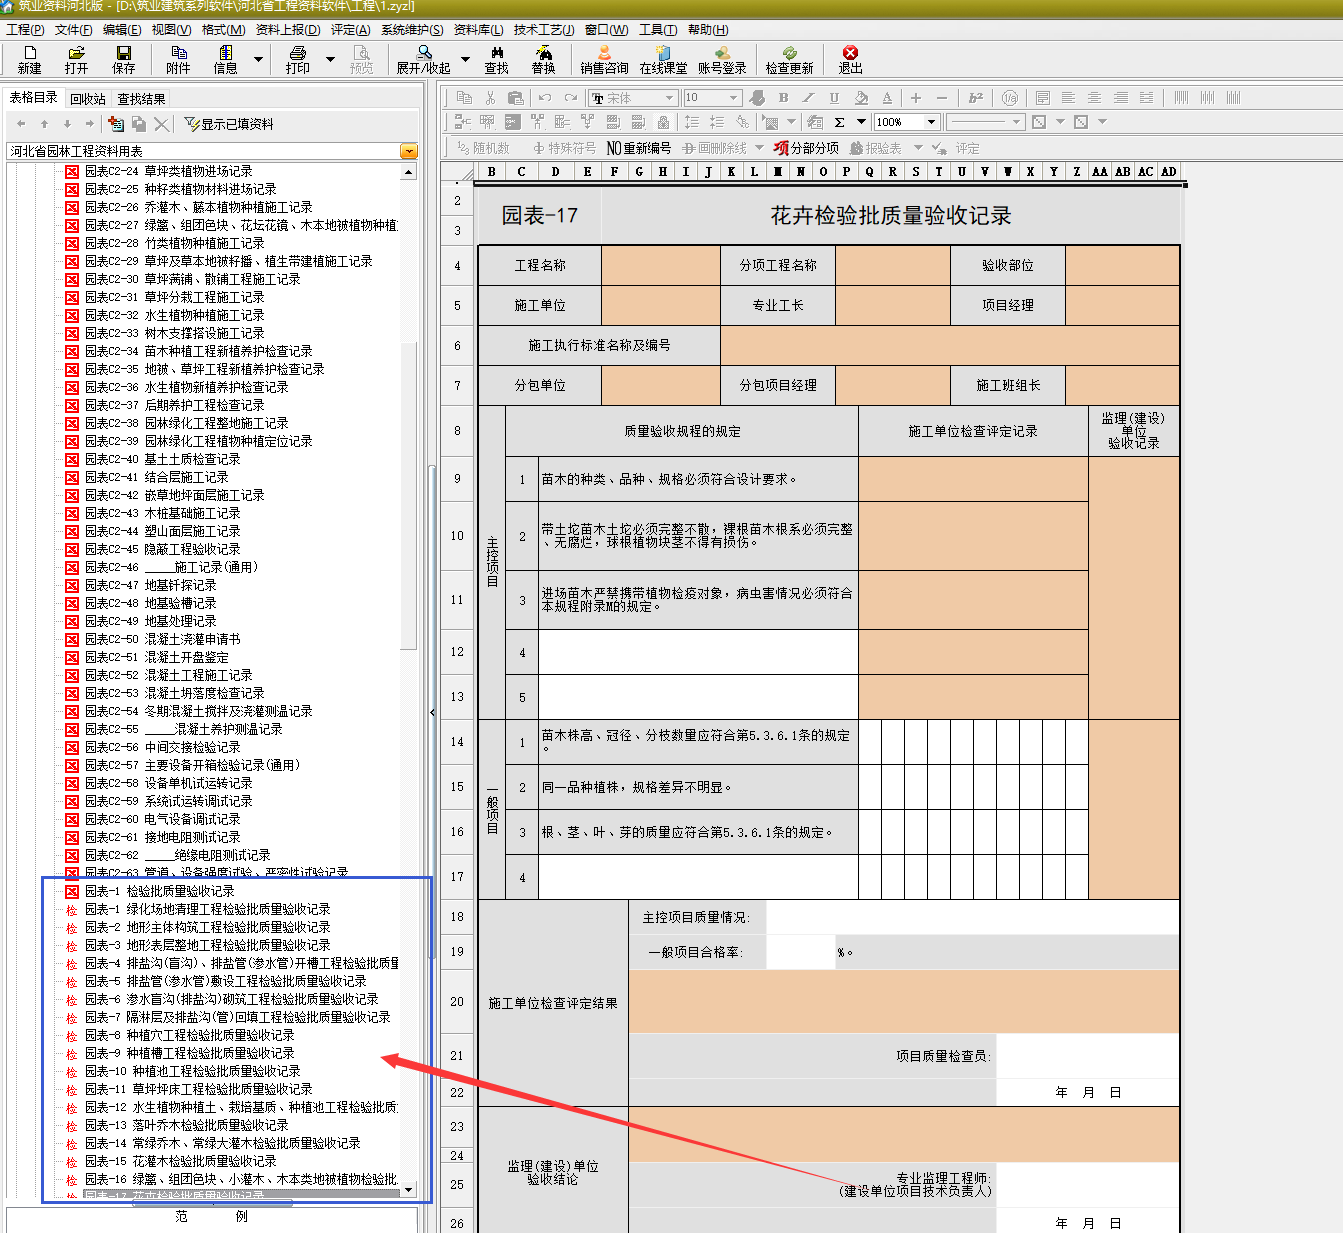The width and height of the screenshot is (1343, 1233).
Task: Click 账号登录 account login icon
Action: (722, 59)
